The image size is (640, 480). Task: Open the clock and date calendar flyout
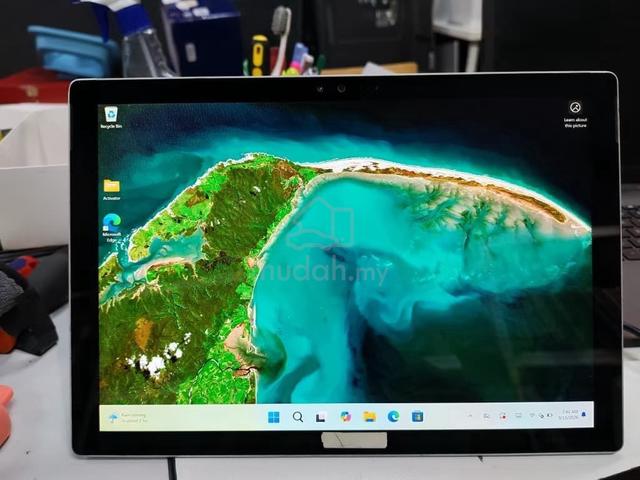coord(570,415)
